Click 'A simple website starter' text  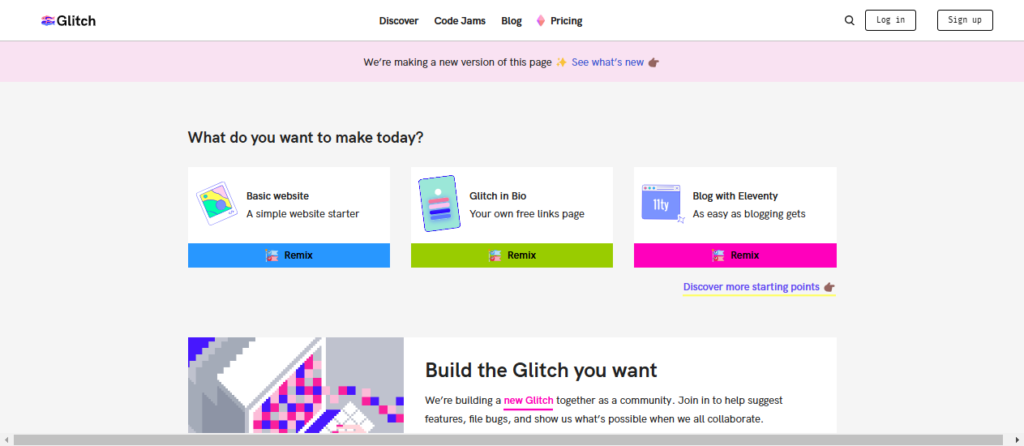302,214
